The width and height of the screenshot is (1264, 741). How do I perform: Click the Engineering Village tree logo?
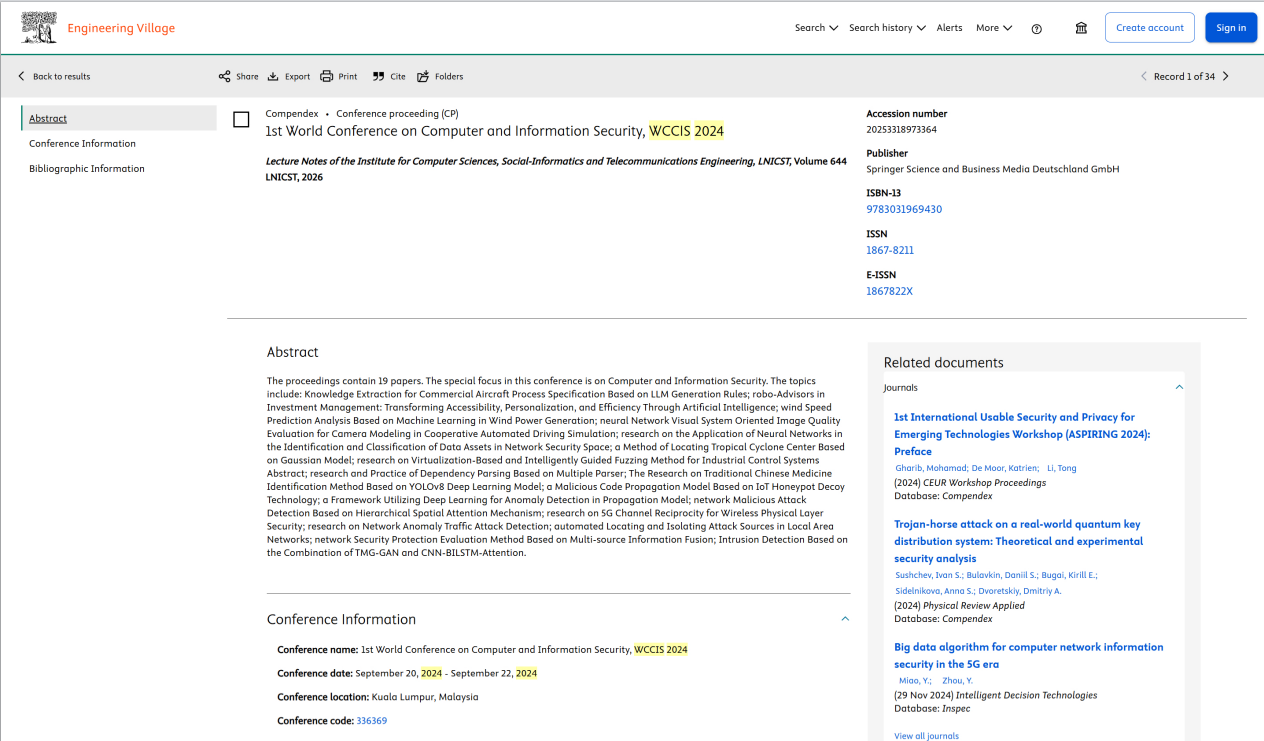point(39,28)
